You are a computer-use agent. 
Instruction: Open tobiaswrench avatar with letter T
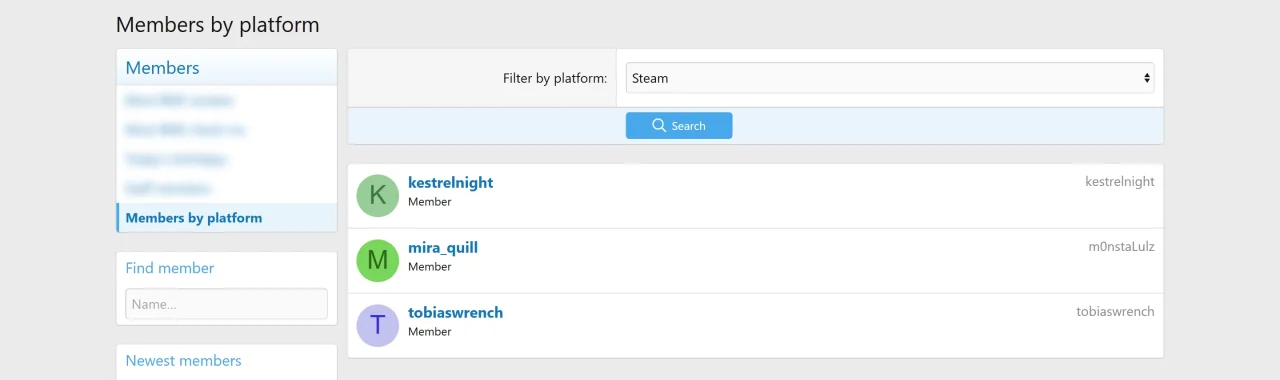coord(377,325)
